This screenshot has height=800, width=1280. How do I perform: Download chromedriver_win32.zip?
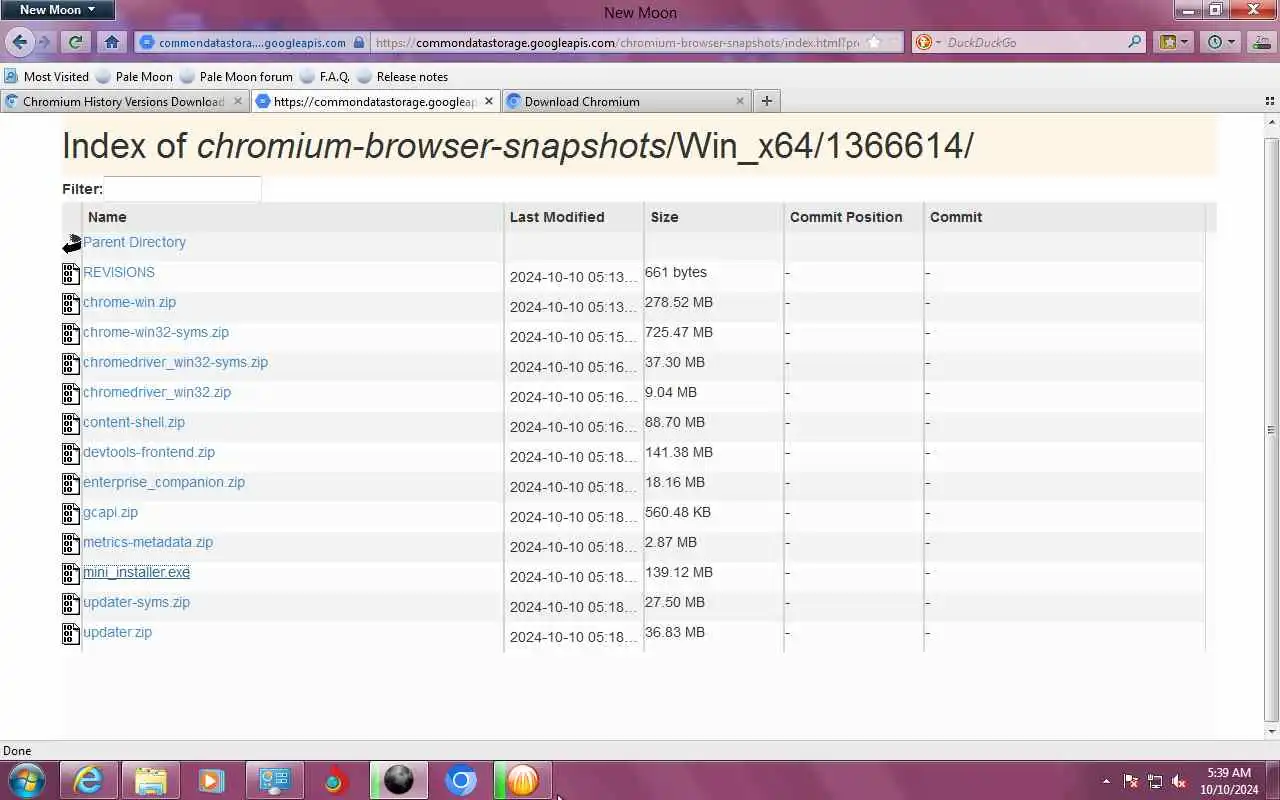click(x=157, y=392)
